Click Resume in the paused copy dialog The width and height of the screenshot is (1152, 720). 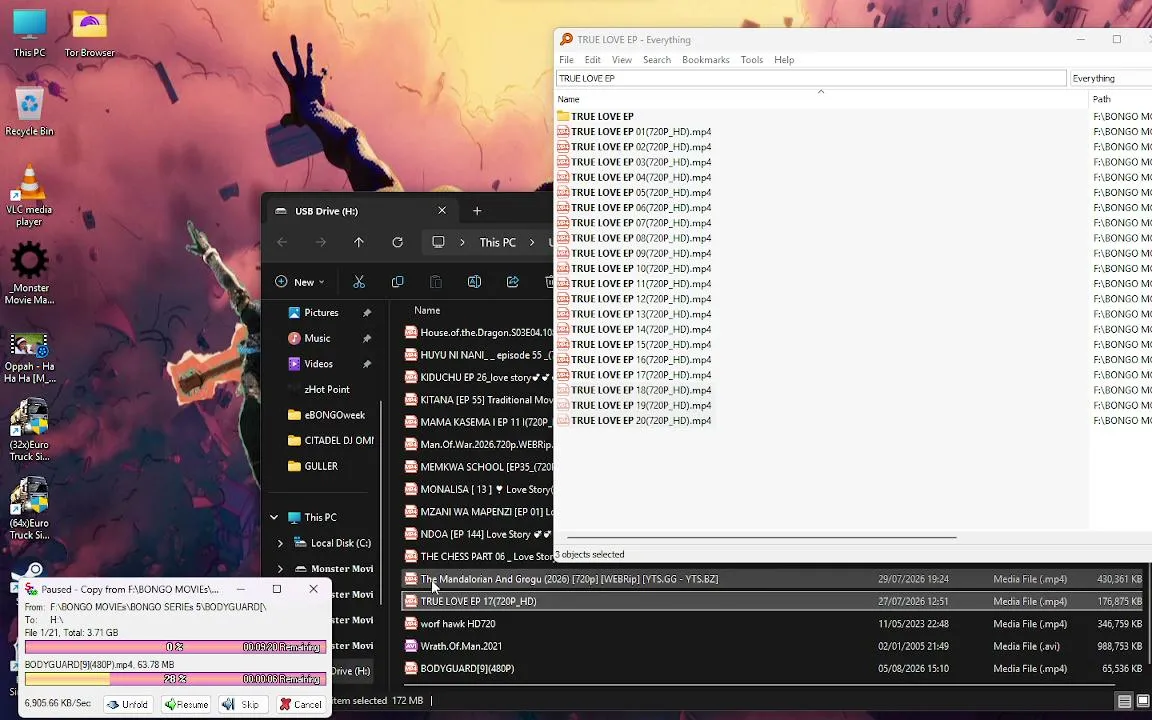click(x=186, y=704)
